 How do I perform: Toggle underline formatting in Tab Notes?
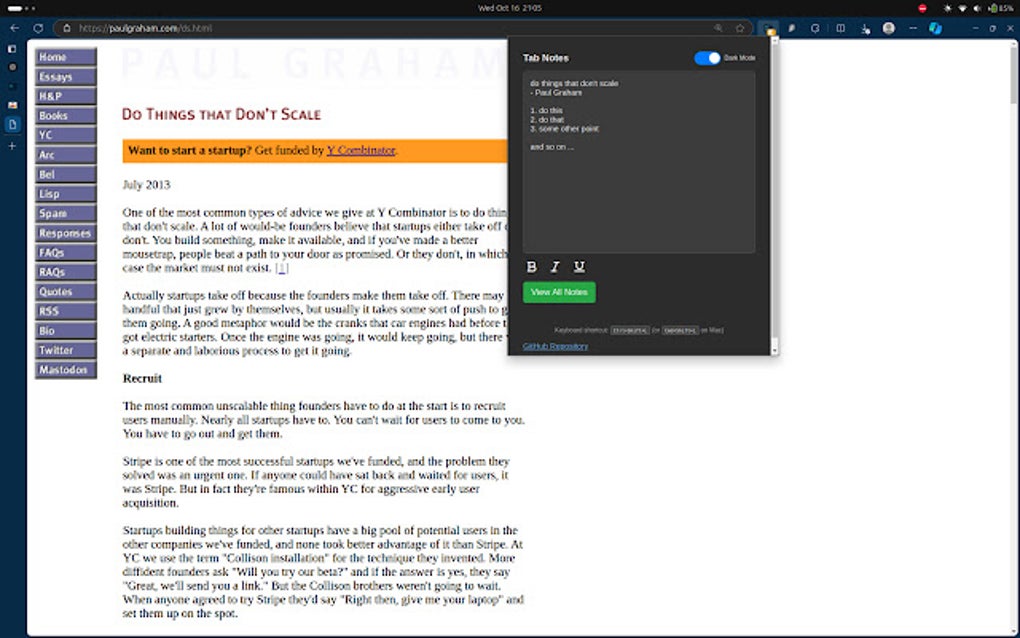[579, 266]
